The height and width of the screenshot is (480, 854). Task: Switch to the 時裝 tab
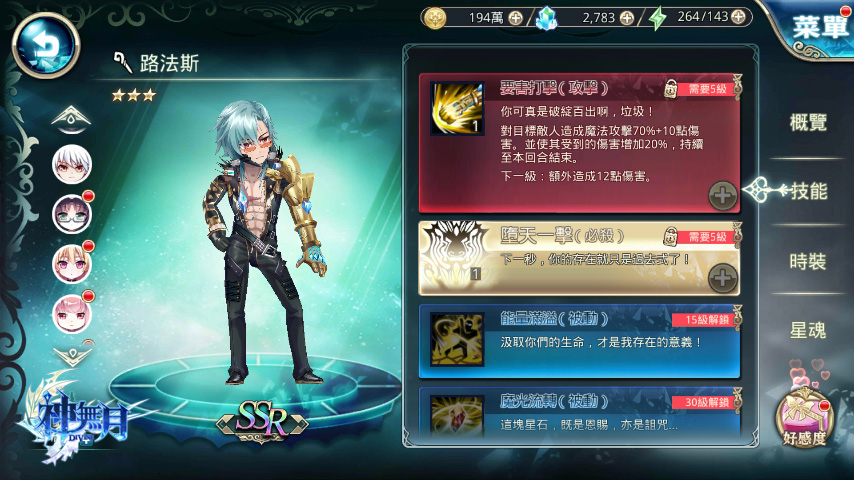pyautogui.click(x=808, y=262)
